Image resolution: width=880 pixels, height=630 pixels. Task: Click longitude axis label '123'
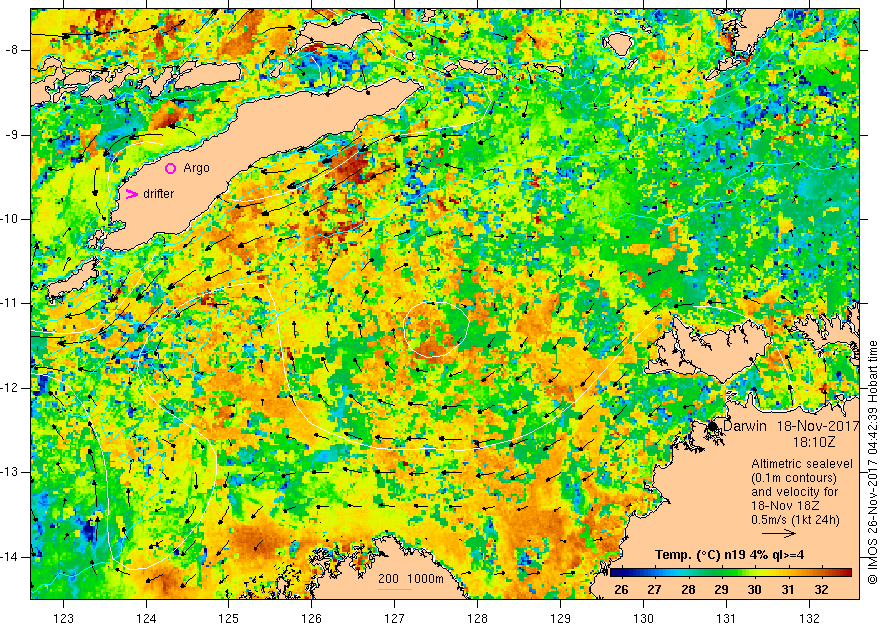[x=63, y=619]
